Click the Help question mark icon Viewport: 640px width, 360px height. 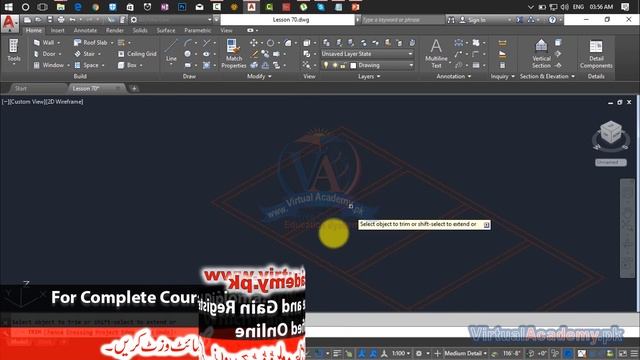click(552, 20)
